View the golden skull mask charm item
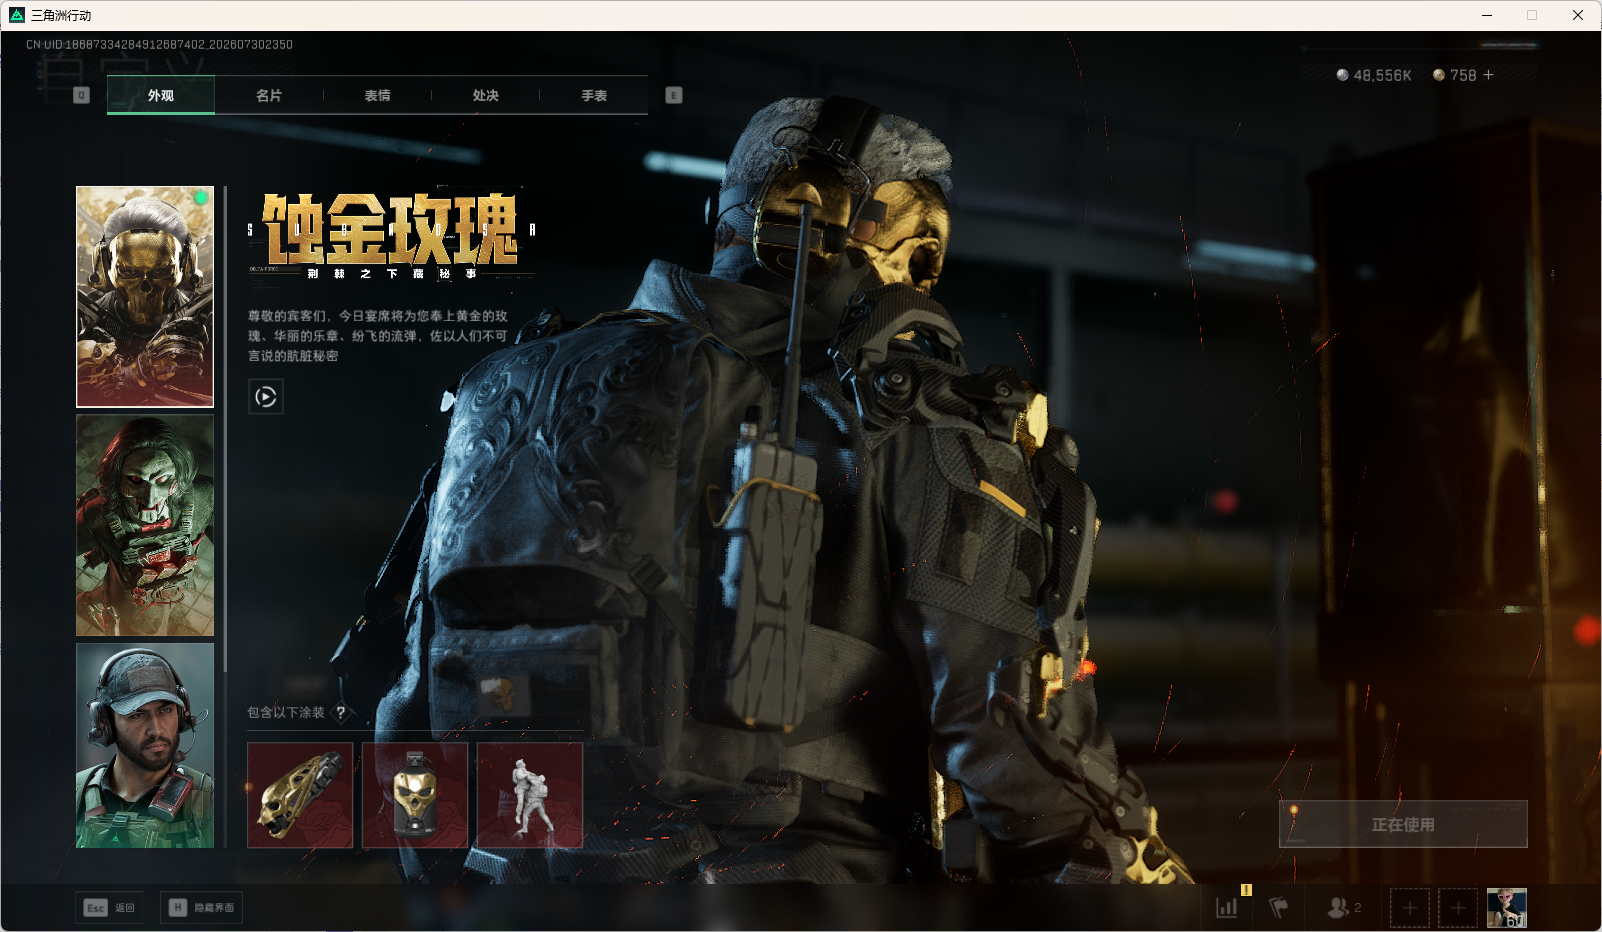The width and height of the screenshot is (1602, 932). click(x=415, y=795)
